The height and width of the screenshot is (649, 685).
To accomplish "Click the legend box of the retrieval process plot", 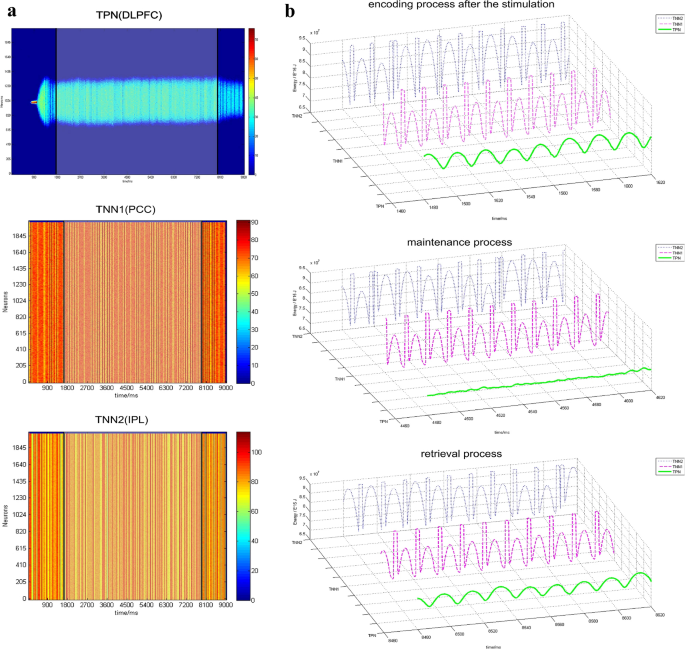I will point(670,466).
